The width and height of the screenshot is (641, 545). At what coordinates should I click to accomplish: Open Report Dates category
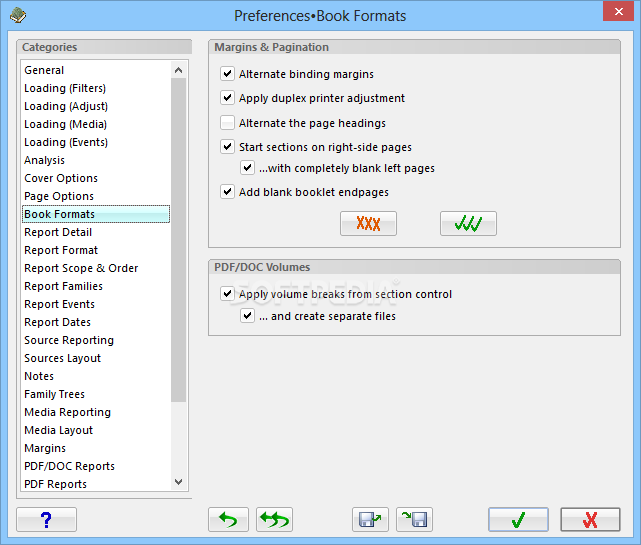point(96,322)
